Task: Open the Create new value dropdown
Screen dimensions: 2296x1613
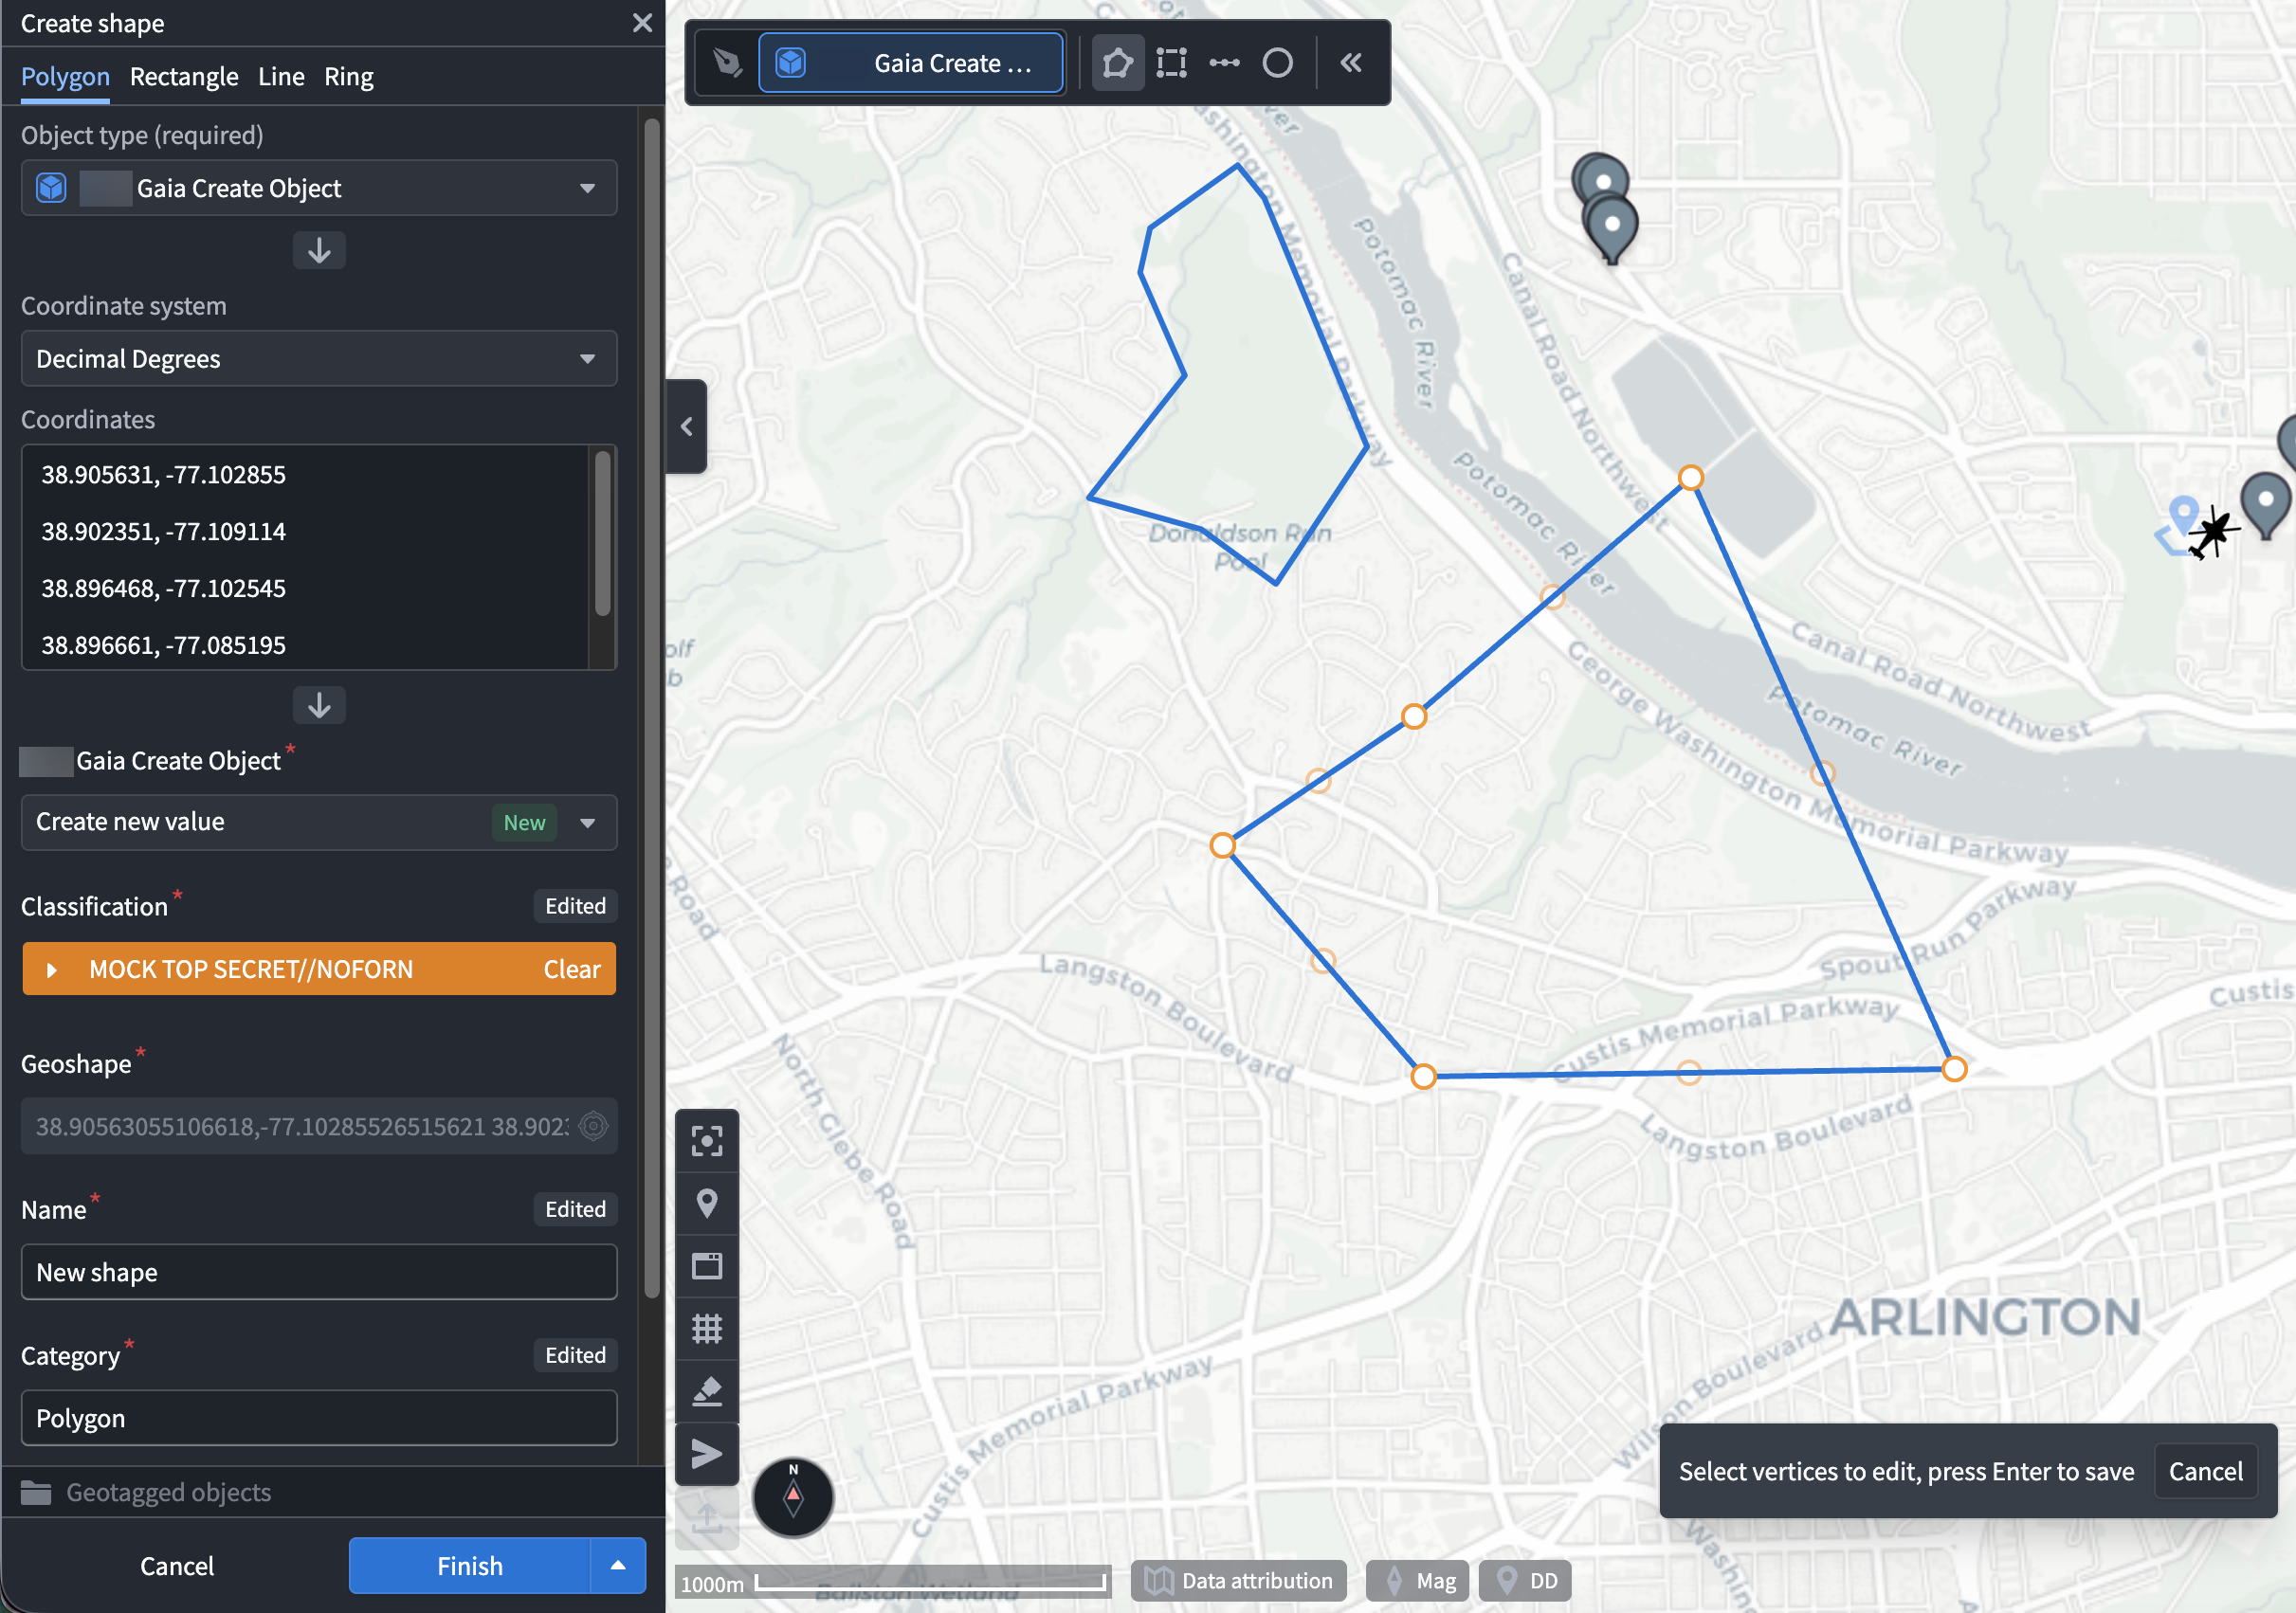Action: pos(319,822)
